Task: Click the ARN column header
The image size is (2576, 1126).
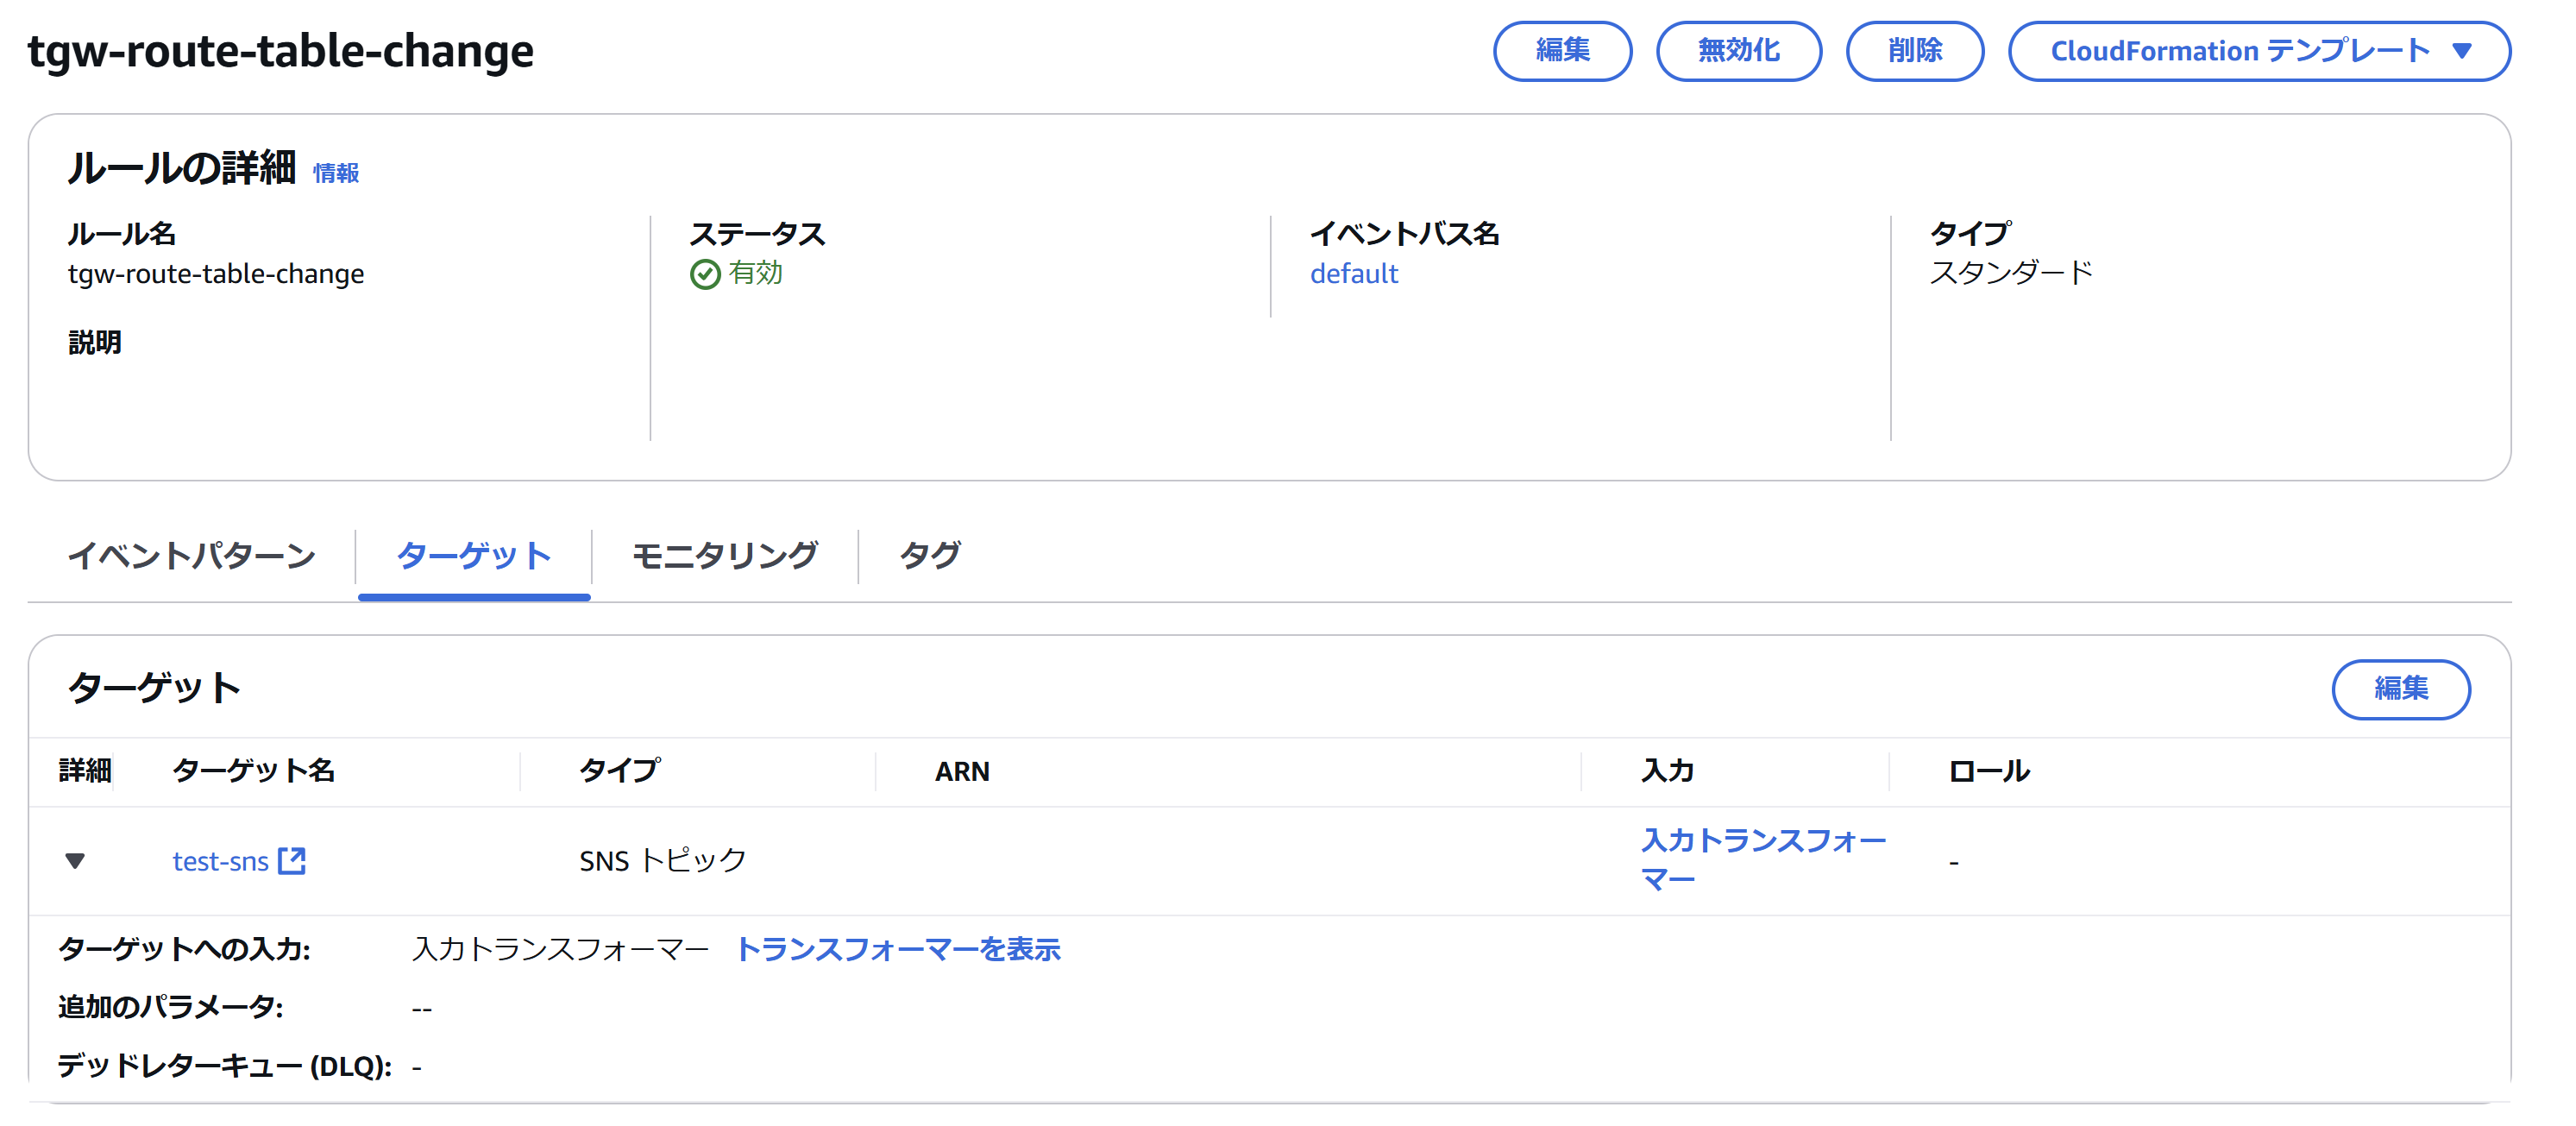Action: 961,771
